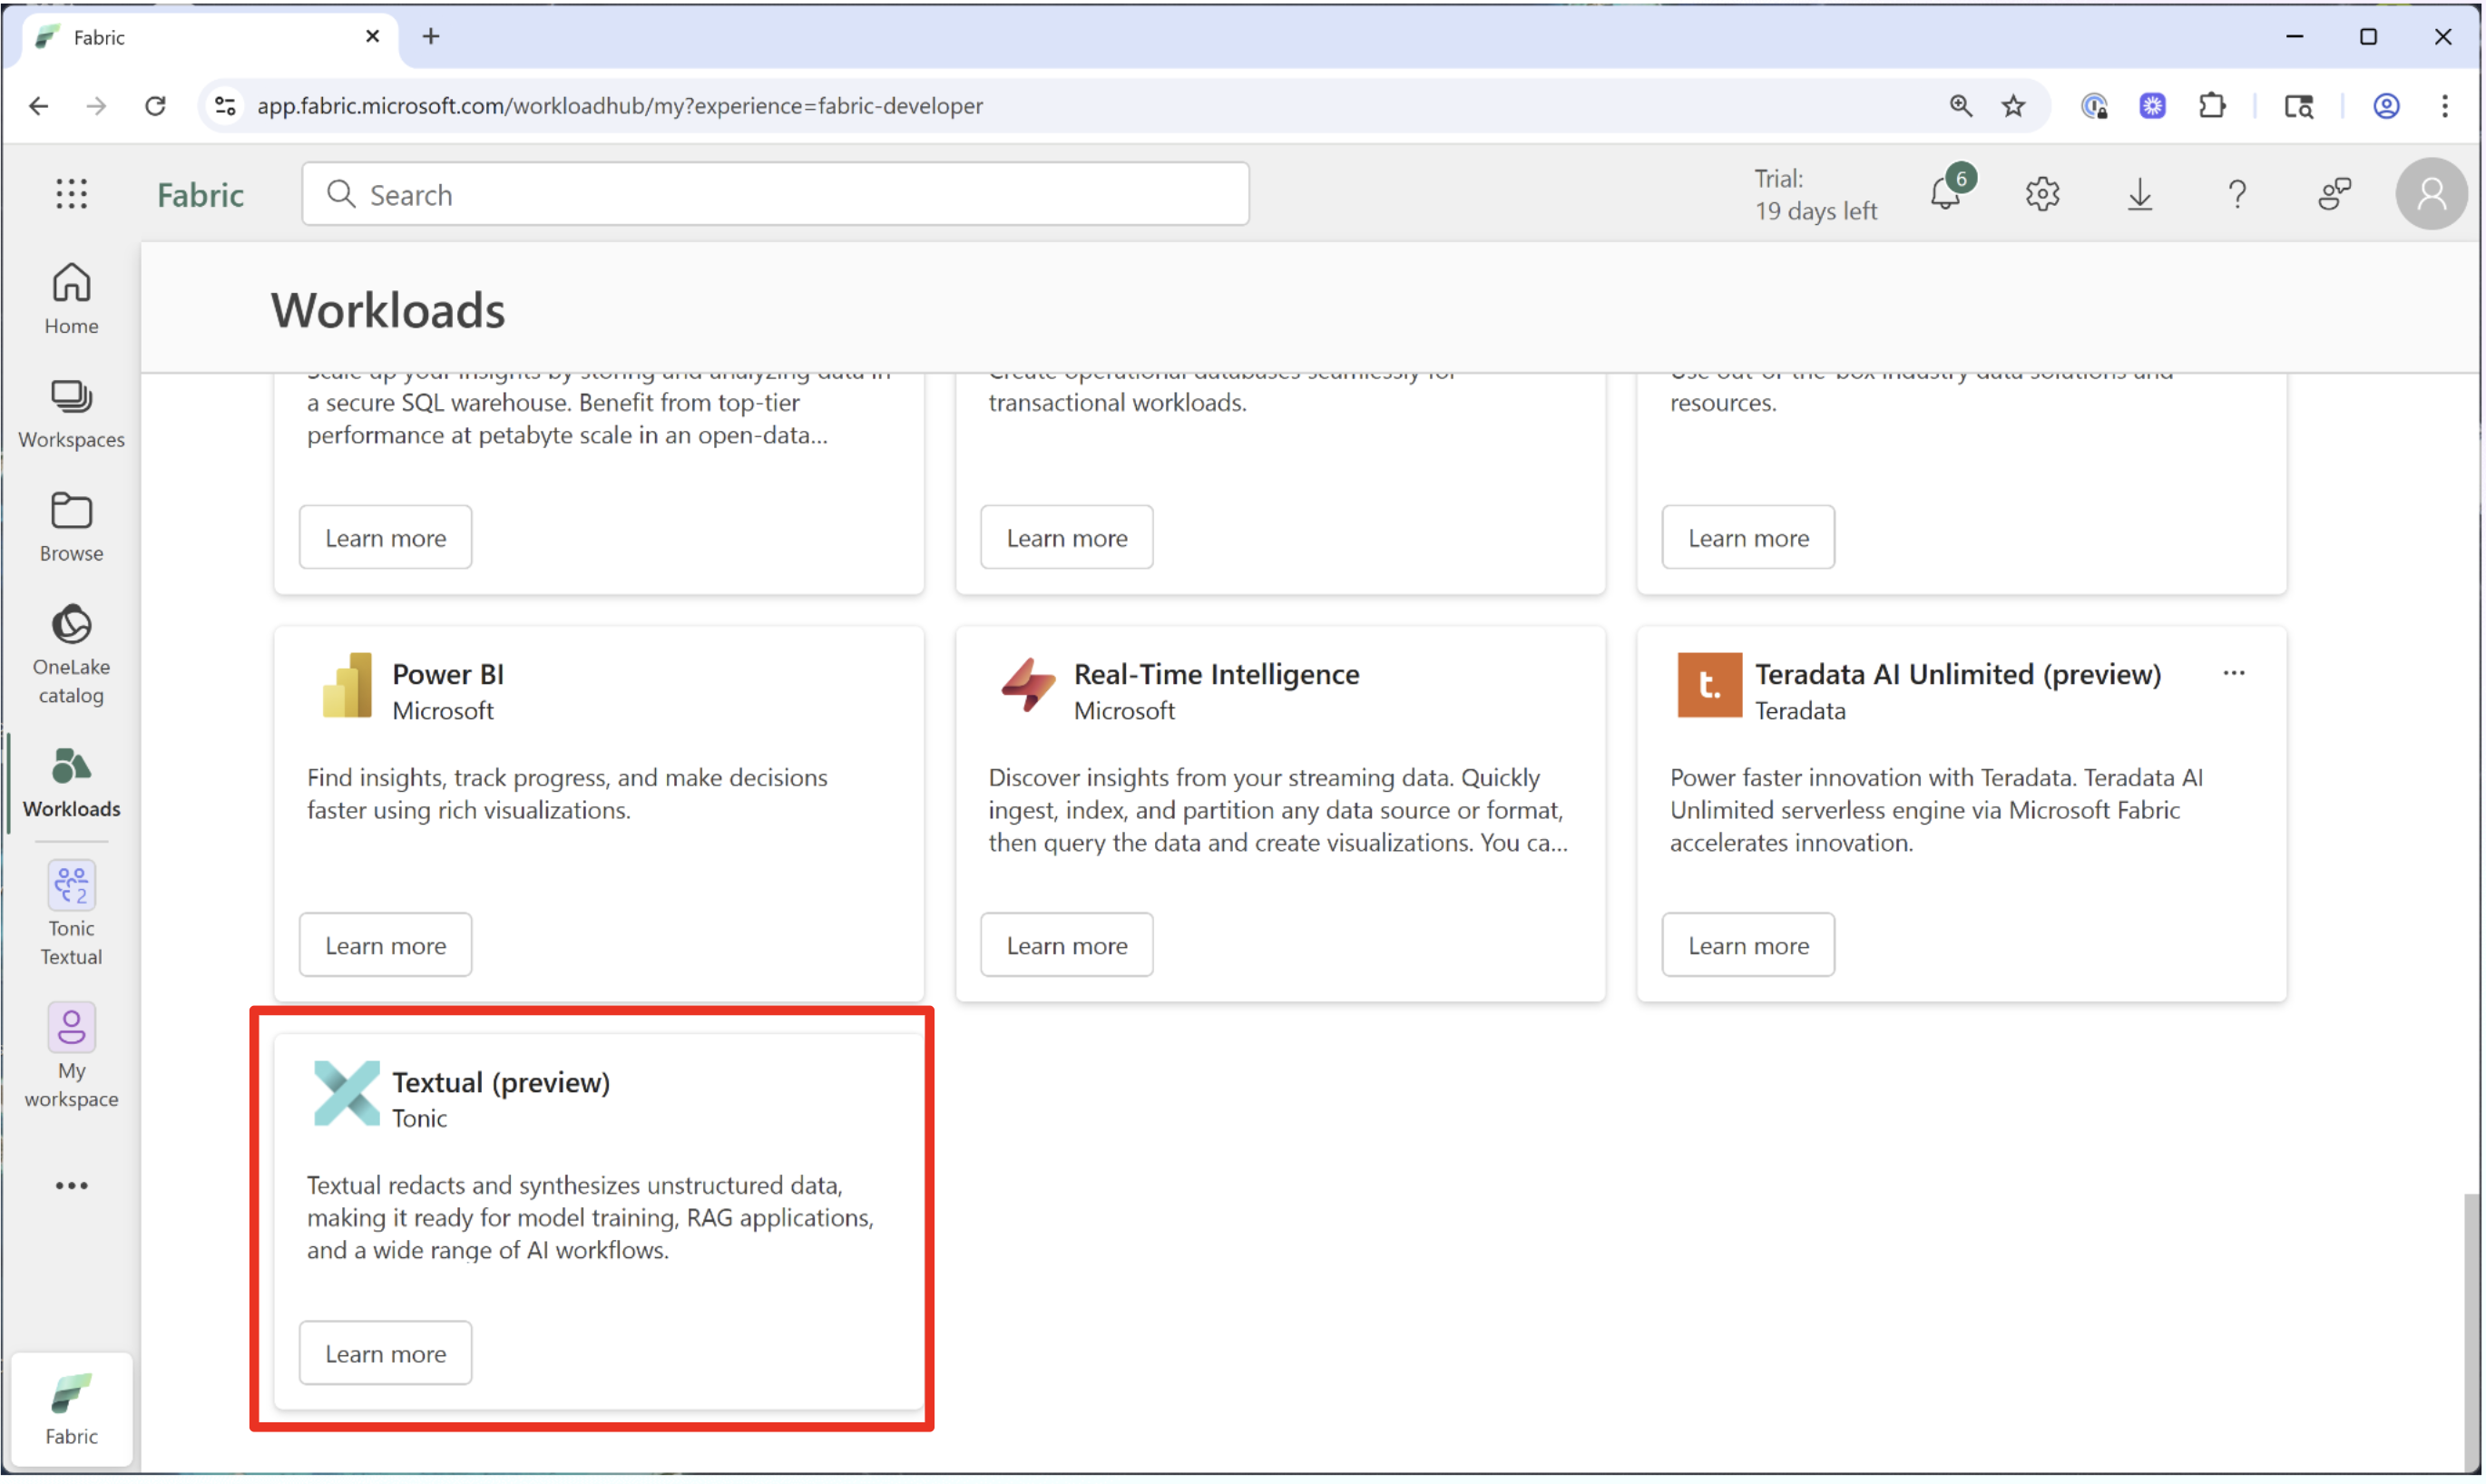Click Learn more for Real-Time Intelligence
2486x1484 pixels.
pos(1066,946)
